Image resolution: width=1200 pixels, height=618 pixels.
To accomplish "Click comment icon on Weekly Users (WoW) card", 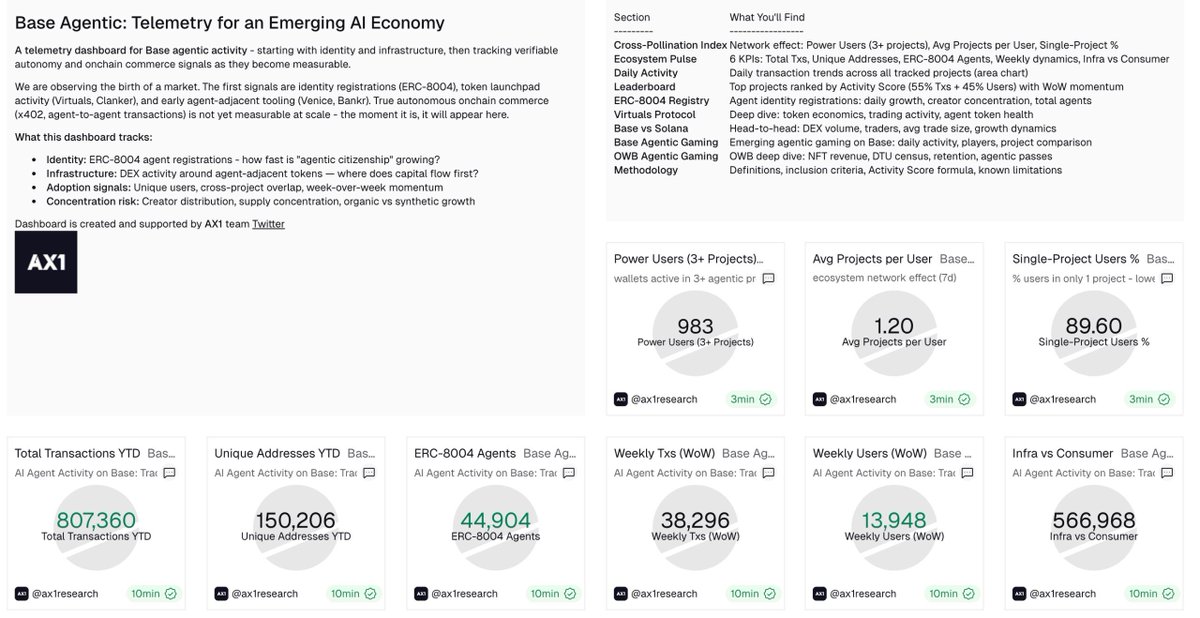I will pyautogui.click(x=967, y=473).
